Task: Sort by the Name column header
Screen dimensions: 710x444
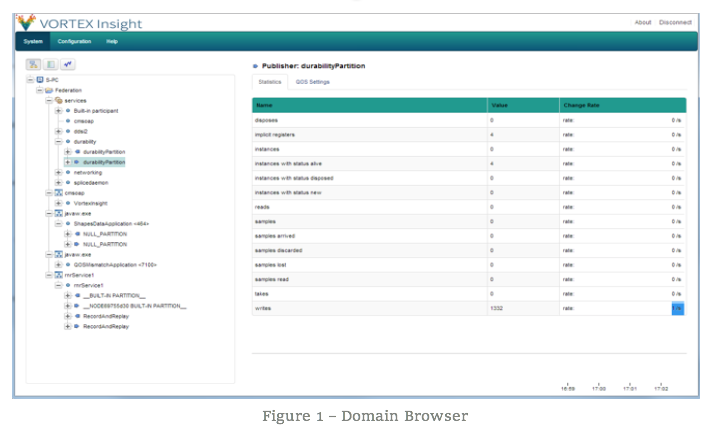Action: tap(369, 105)
